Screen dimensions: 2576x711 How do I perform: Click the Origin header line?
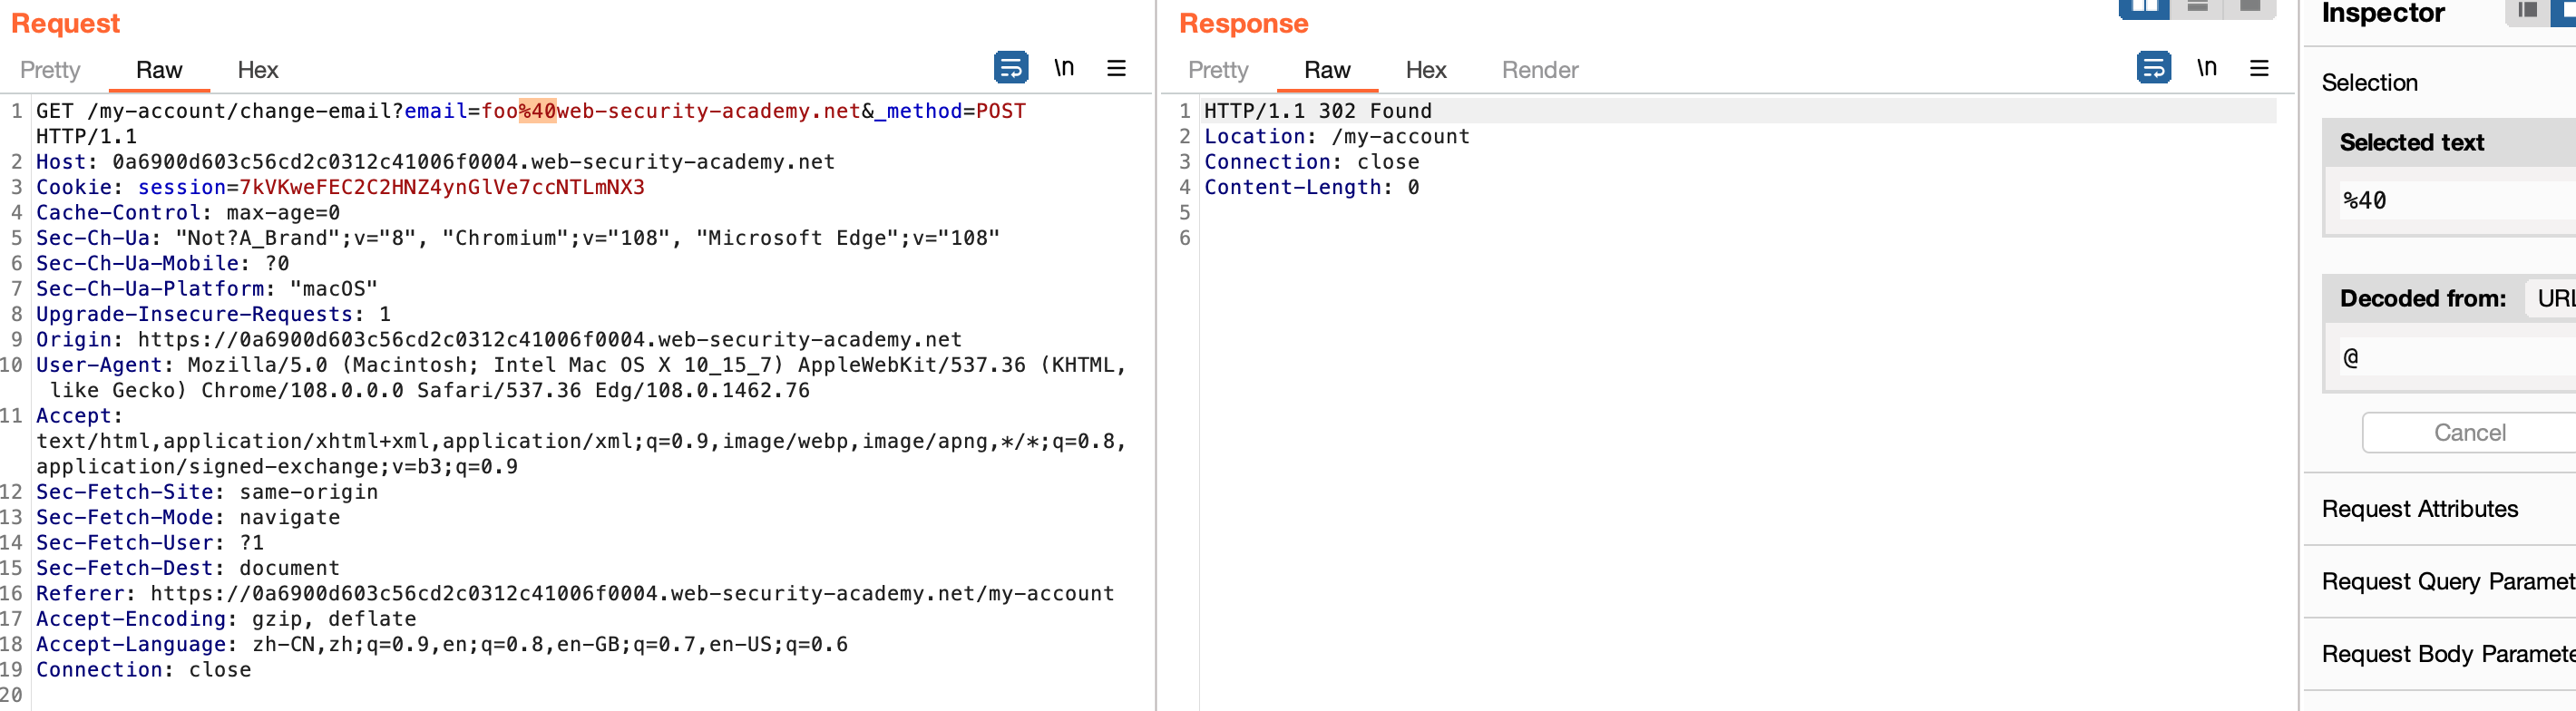pyautogui.click(x=499, y=340)
